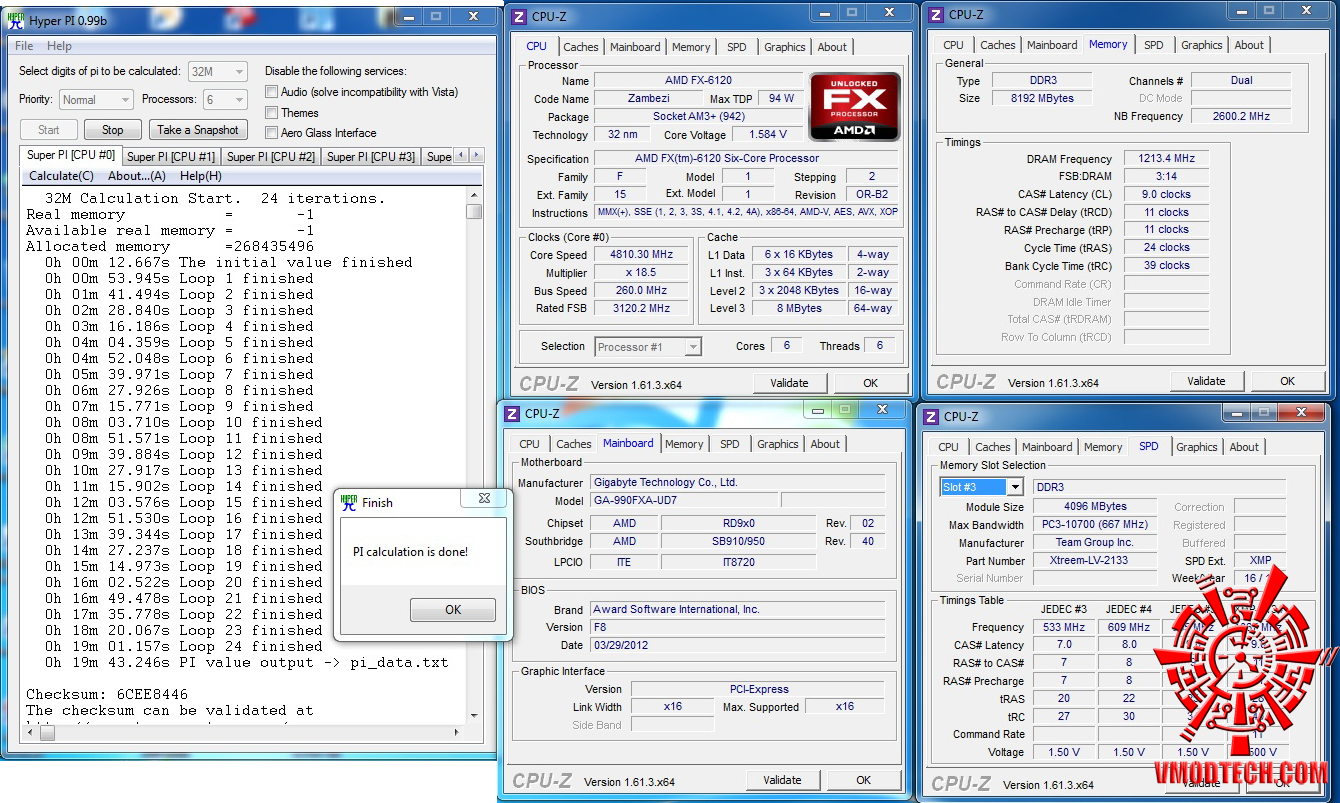Screen dimensions: 1340x803
Task: Switch to the Super PI [CPU #2] tab
Action: click(x=271, y=157)
